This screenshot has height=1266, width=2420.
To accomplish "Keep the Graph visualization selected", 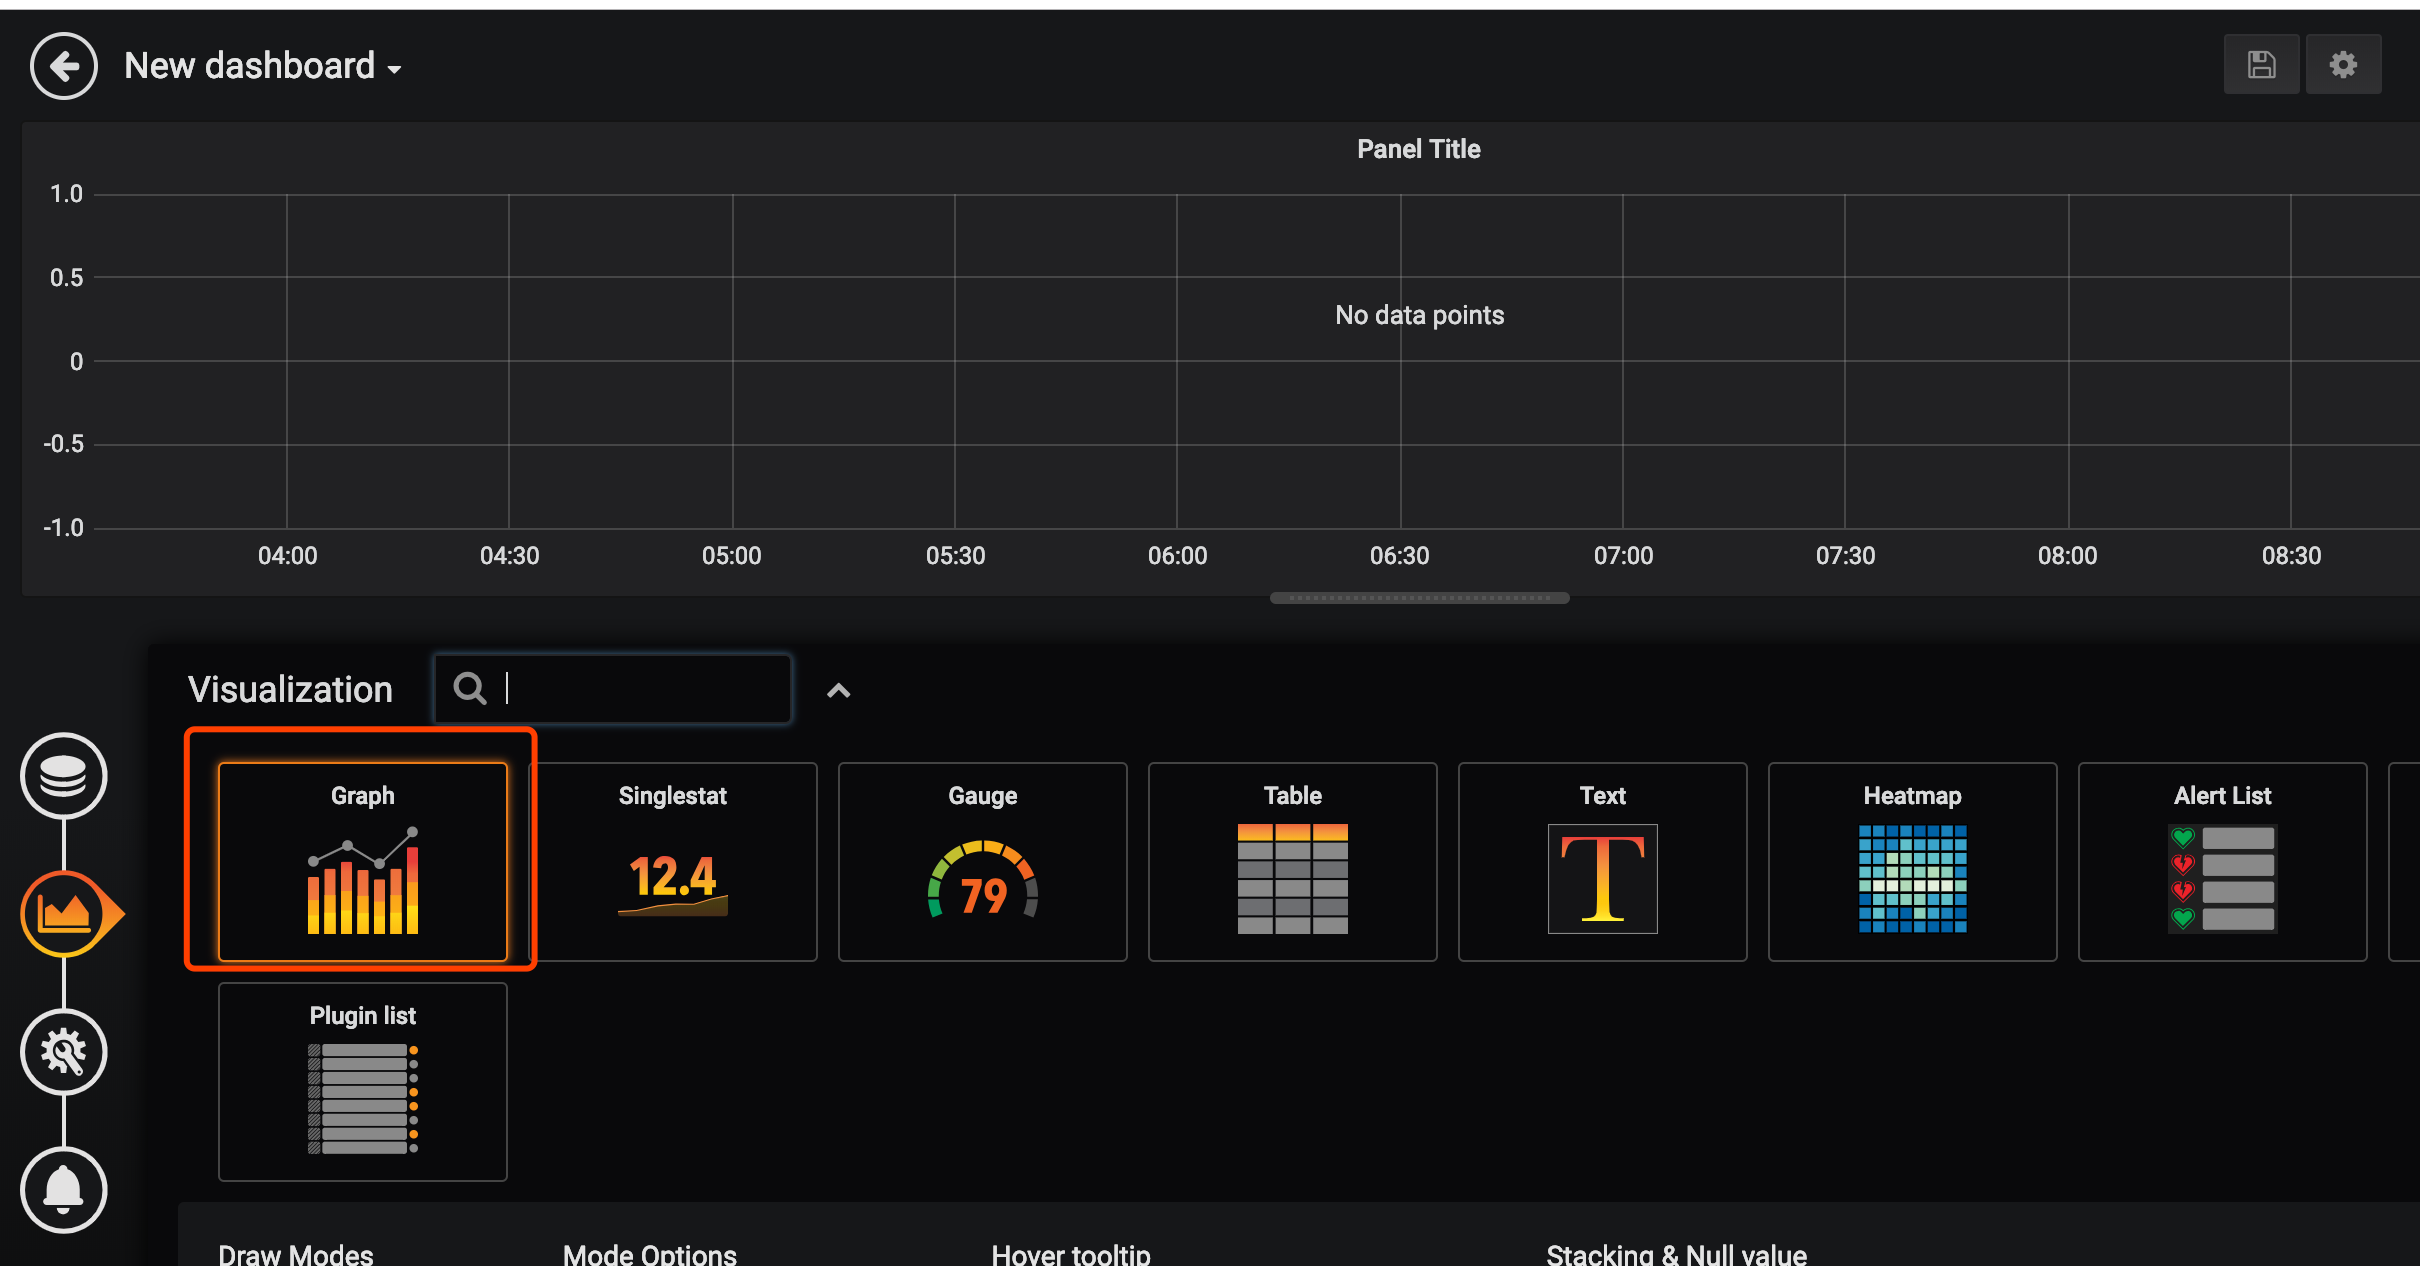I will [x=362, y=862].
